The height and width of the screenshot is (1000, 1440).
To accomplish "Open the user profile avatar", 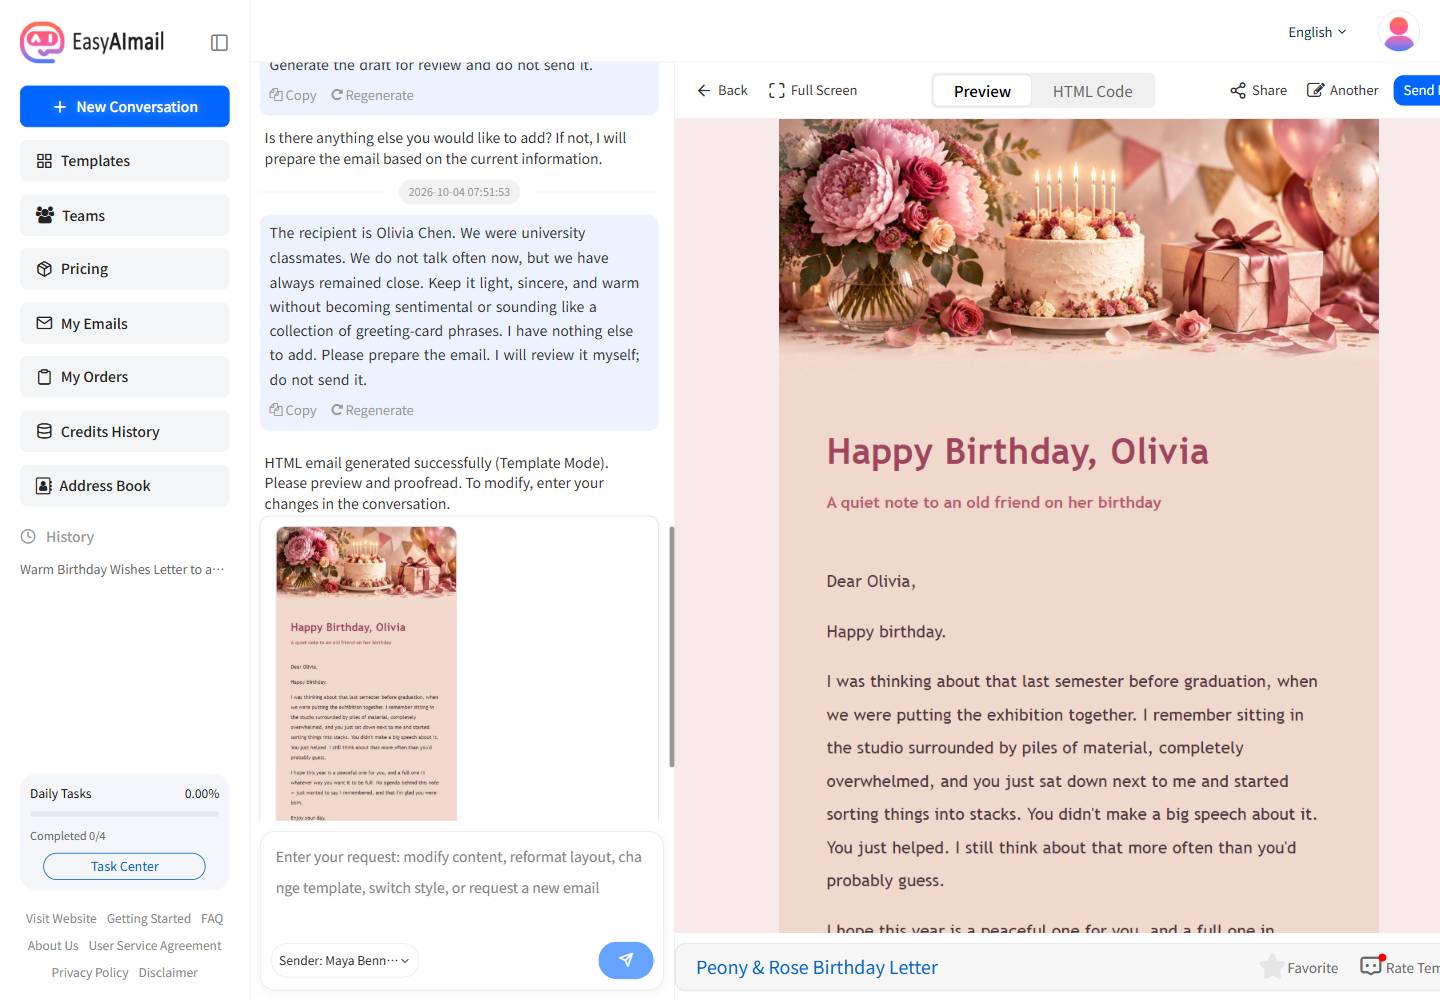I will click(x=1398, y=32).
